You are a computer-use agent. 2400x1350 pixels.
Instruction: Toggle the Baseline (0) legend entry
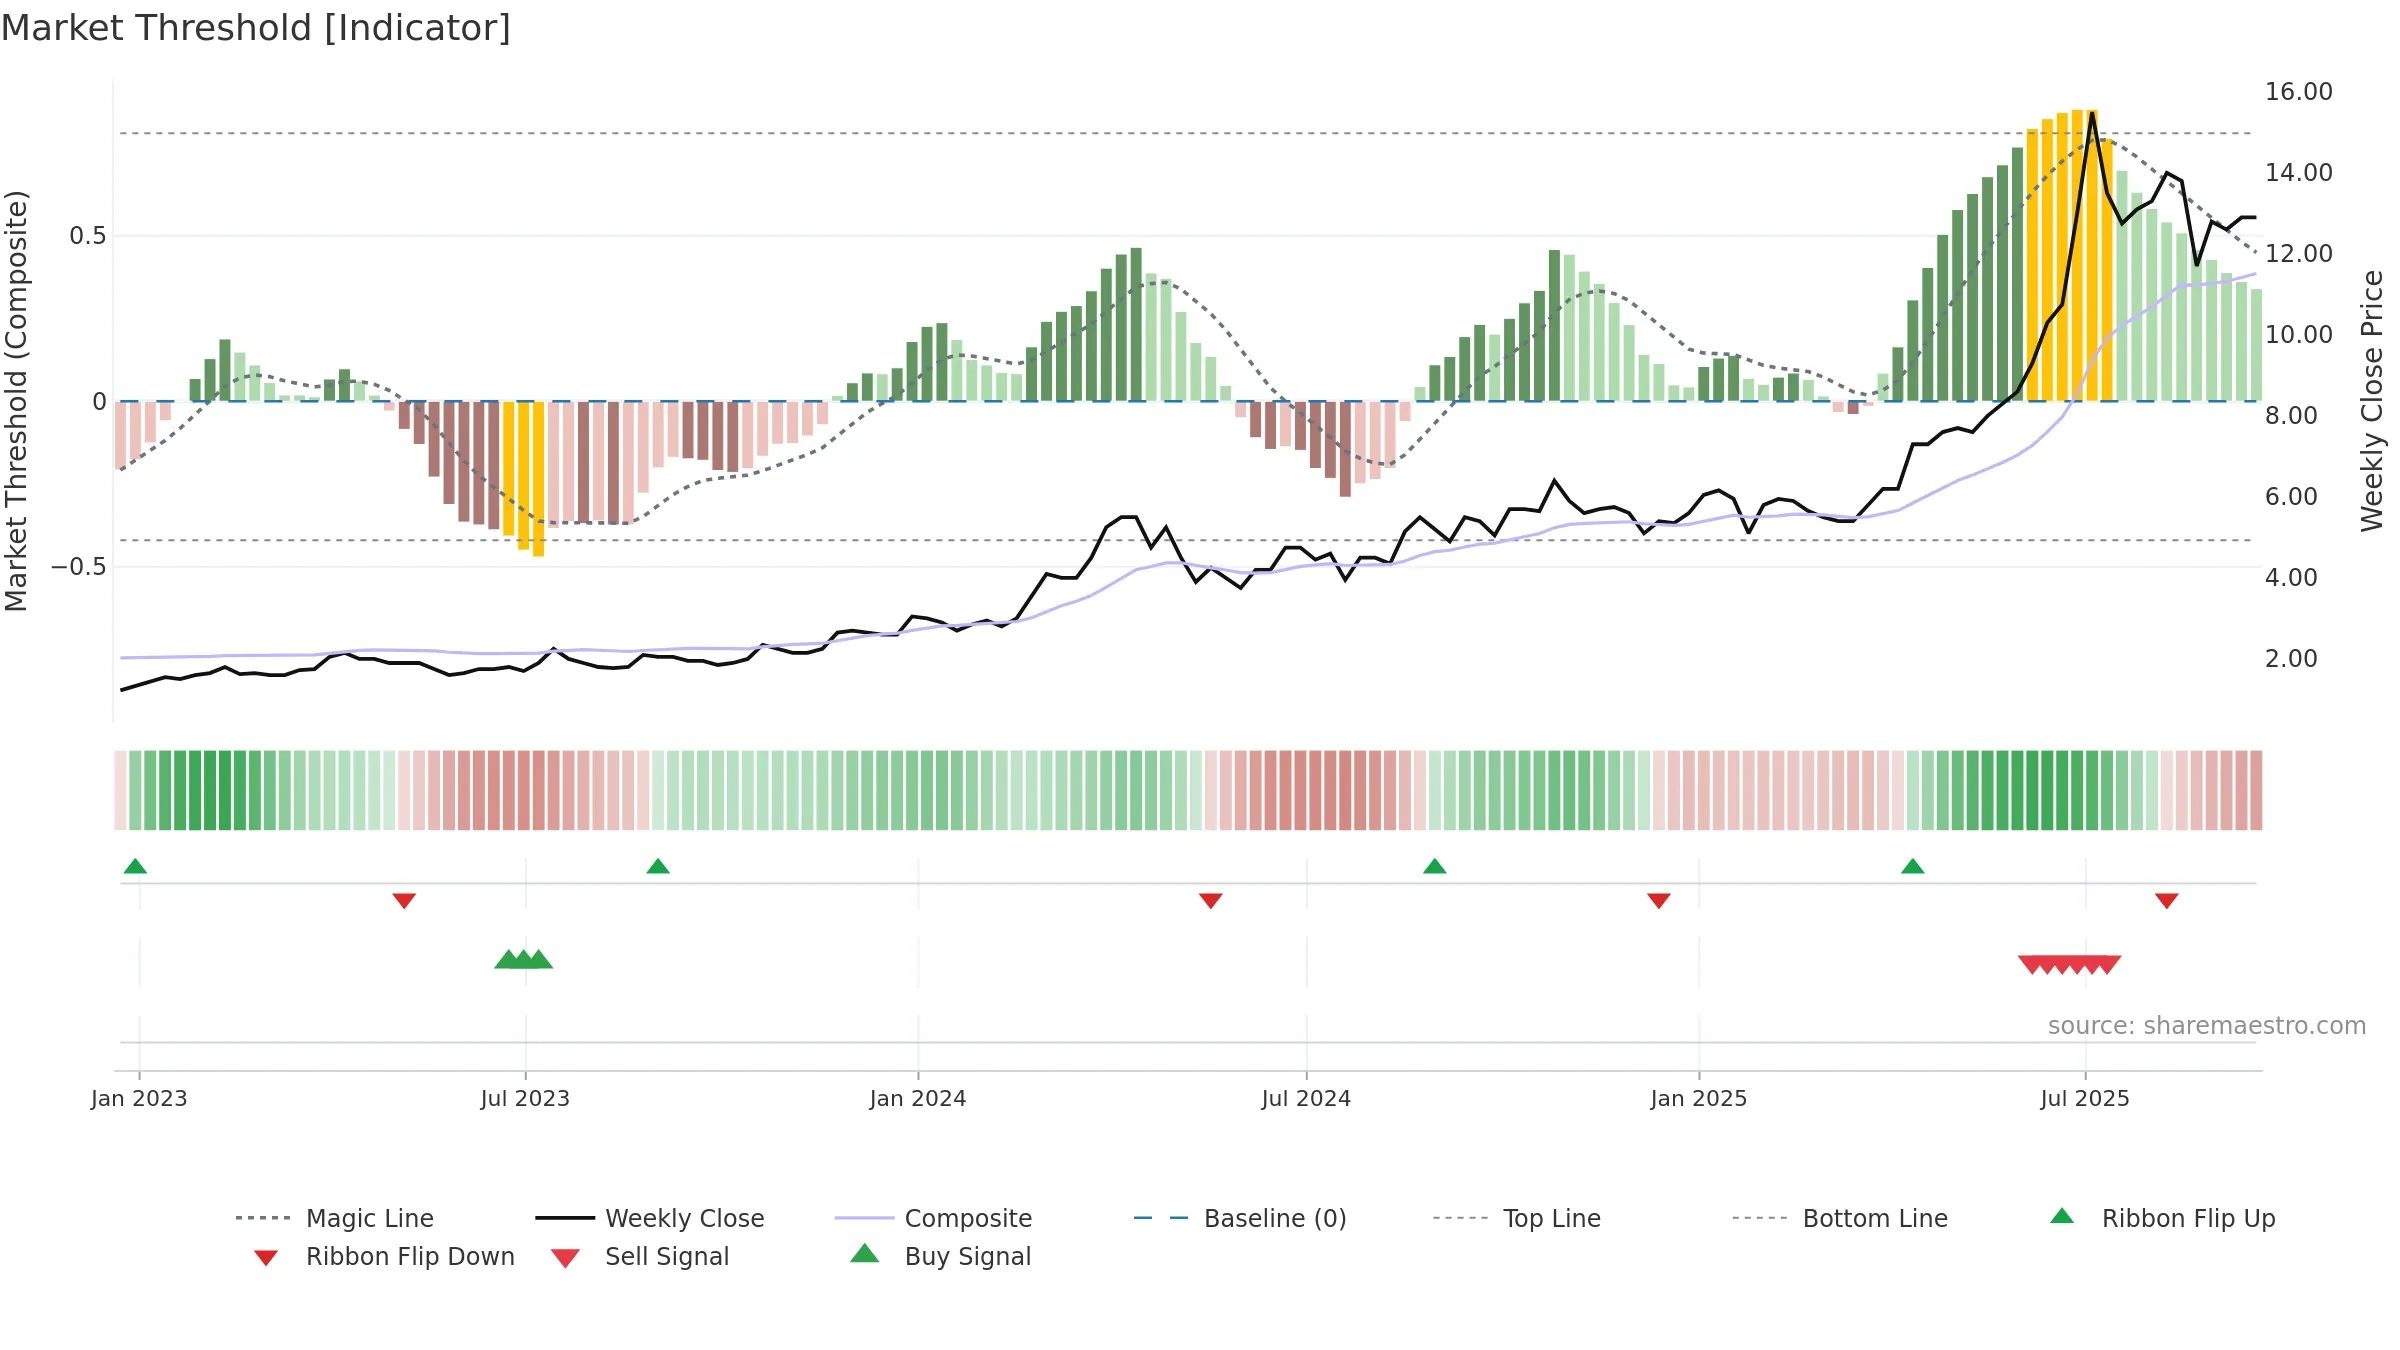point(1240,1218)
